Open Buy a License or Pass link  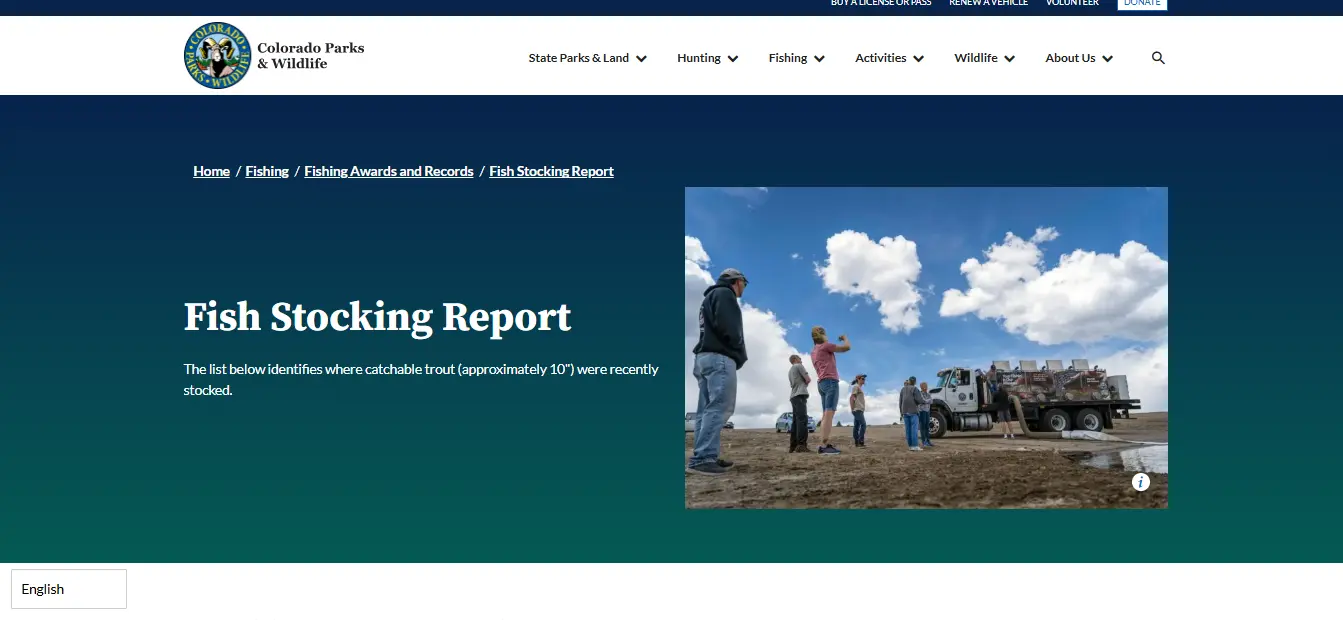[881, 4]
